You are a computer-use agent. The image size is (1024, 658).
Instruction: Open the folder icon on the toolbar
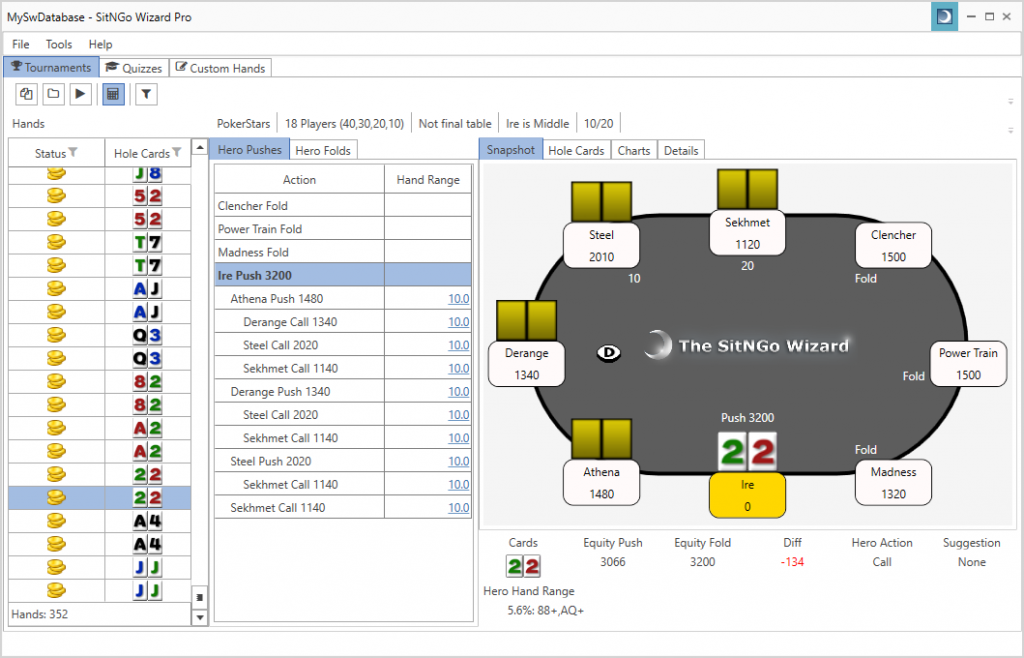pos(53,93)
